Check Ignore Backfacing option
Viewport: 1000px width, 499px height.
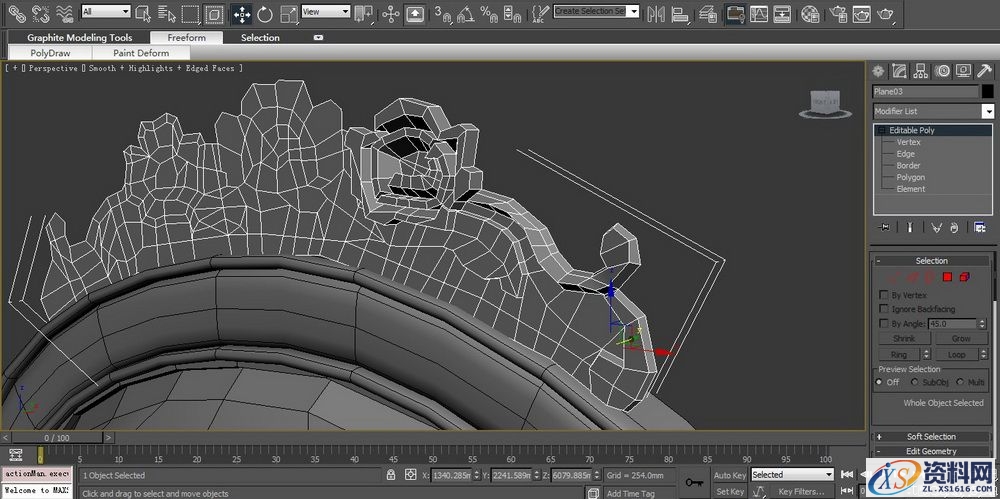883,309
